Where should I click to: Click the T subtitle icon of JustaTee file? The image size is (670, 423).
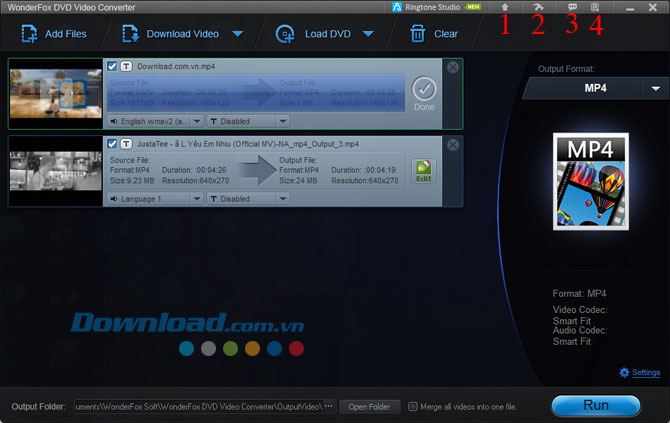[x=126, y=144]
